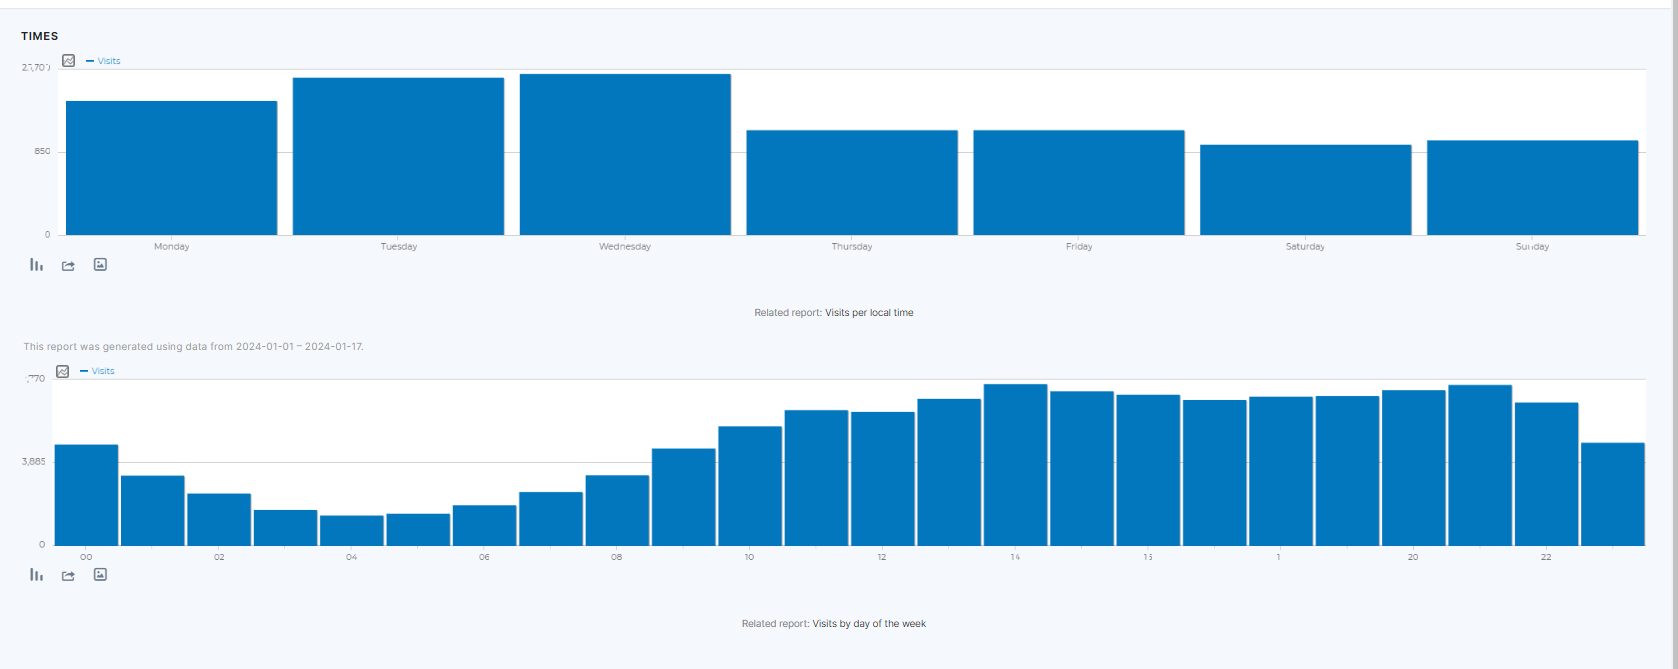The height and width of the screenshot is (669, 1678).
Task: Open Visits by day of the week report
Action: [x=868, y=624]
